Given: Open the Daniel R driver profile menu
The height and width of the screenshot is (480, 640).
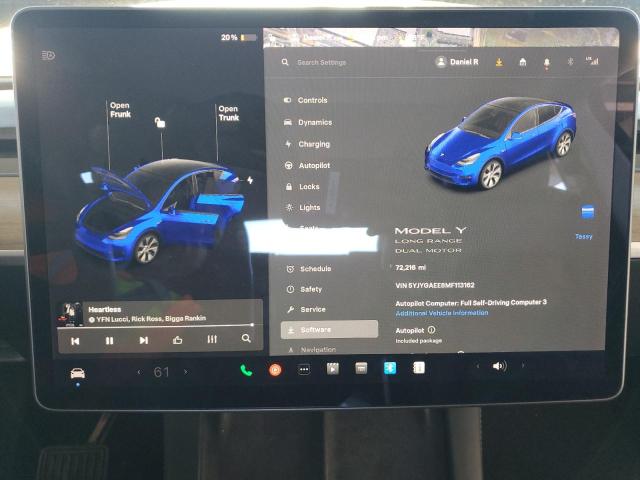Looking at the screenshot, I should click(457, 62).
